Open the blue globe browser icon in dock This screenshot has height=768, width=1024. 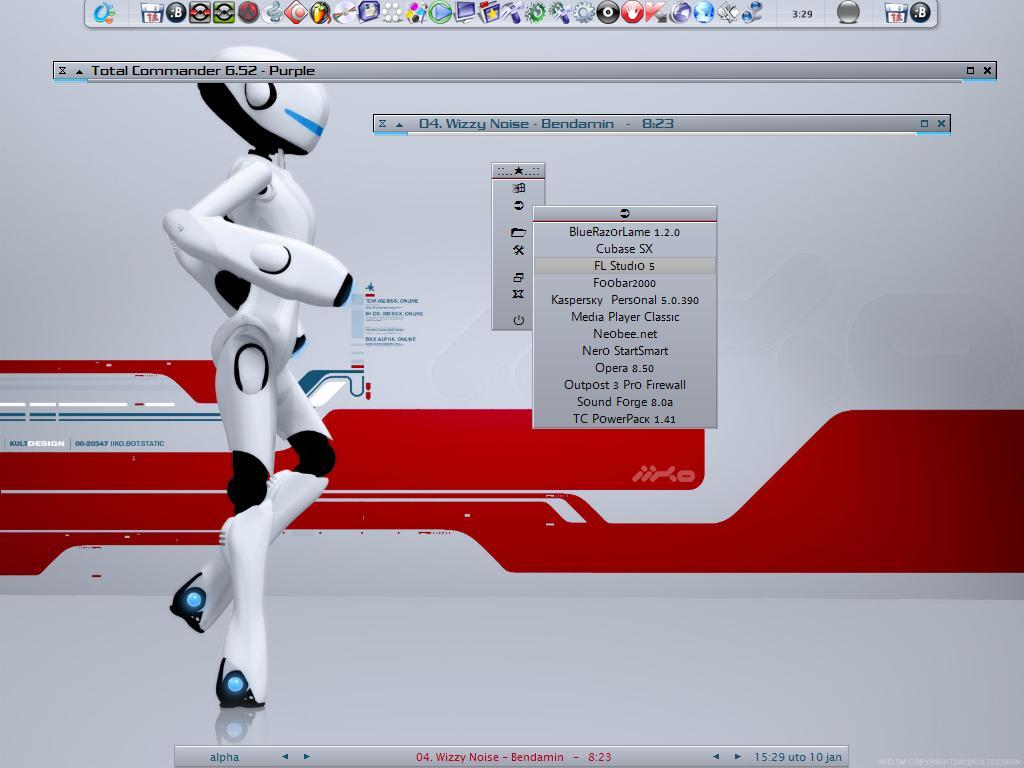coord(704,13)
